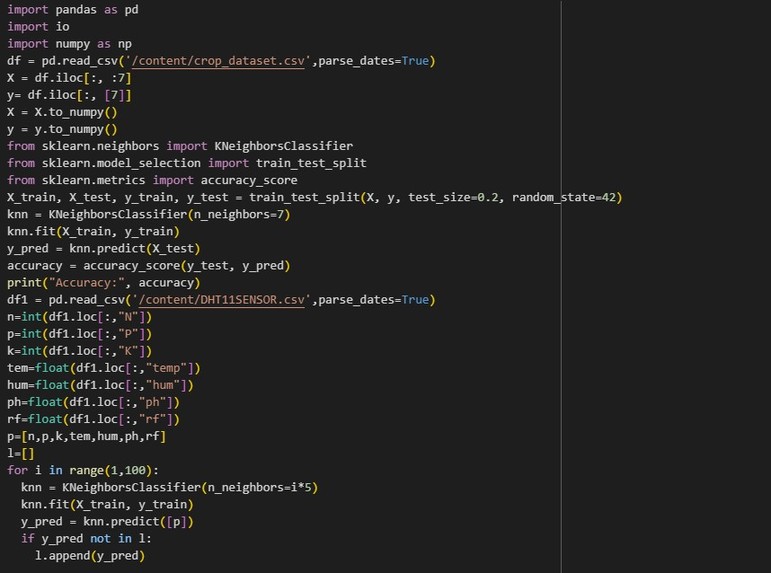The image size is (771, 573).
Task: Click the 'test_size=0.2' argument
Action: pos(453,197)
